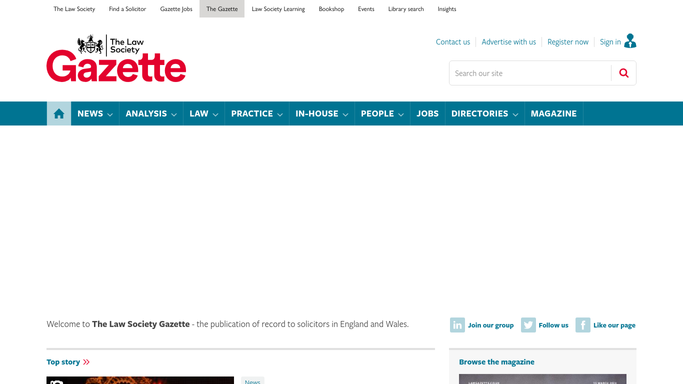Click the red search magnifier icon

(624, 73)
